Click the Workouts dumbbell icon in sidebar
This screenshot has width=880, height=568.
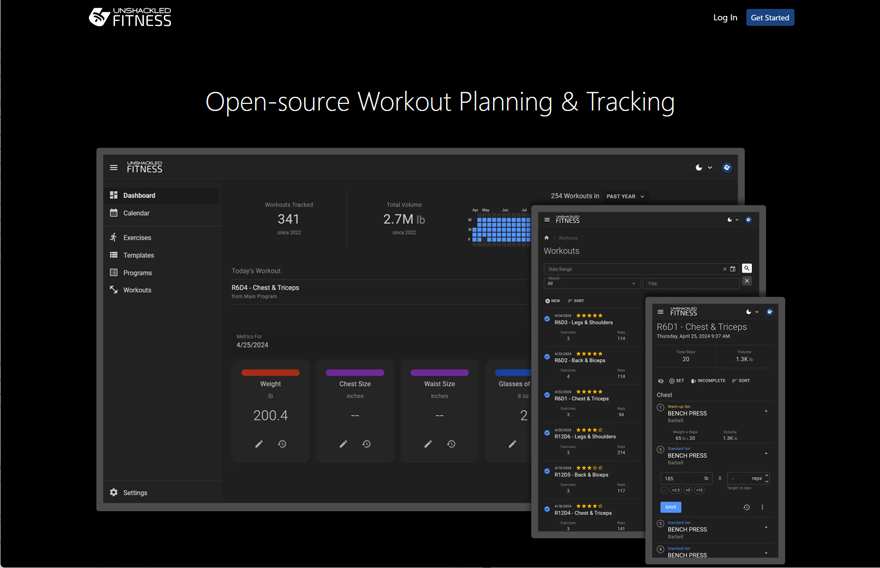coord(113,290)
